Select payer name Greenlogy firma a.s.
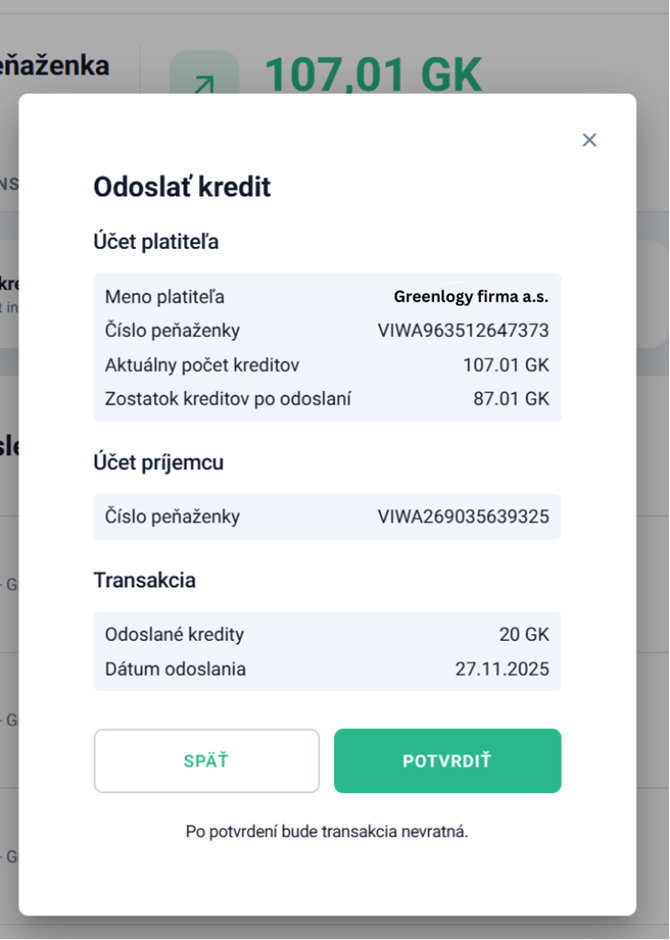This screenshot has height=940, width=670. point(470,297)
